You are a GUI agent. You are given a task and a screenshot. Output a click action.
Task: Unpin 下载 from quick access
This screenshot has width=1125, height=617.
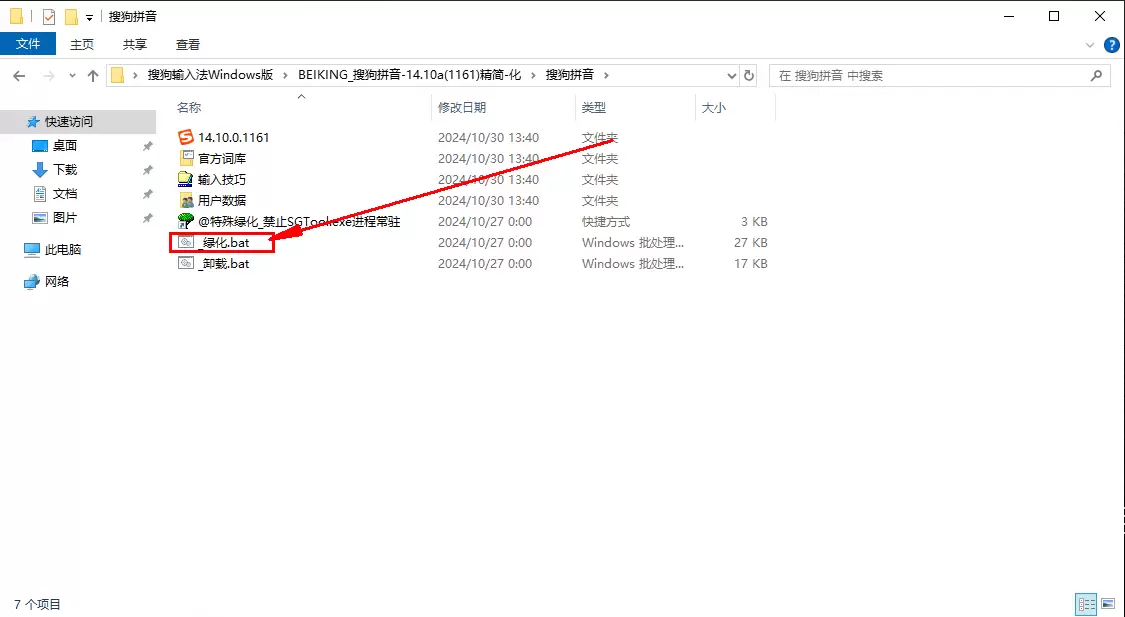click(148, 170)
